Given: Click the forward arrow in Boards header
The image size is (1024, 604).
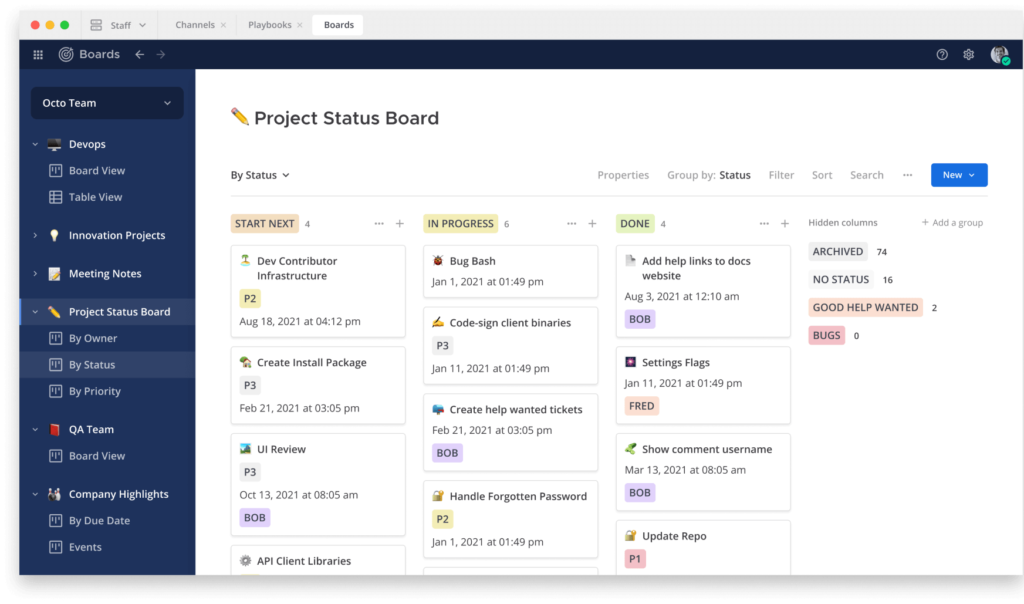Looking at the screenshot, I should [x=162, y=54].
